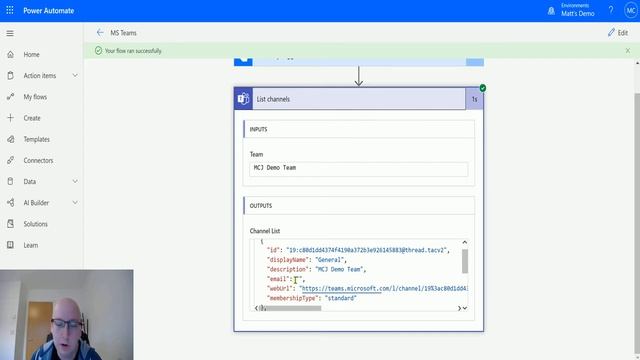Click the thread.tacv2 id value

[367, 250]
